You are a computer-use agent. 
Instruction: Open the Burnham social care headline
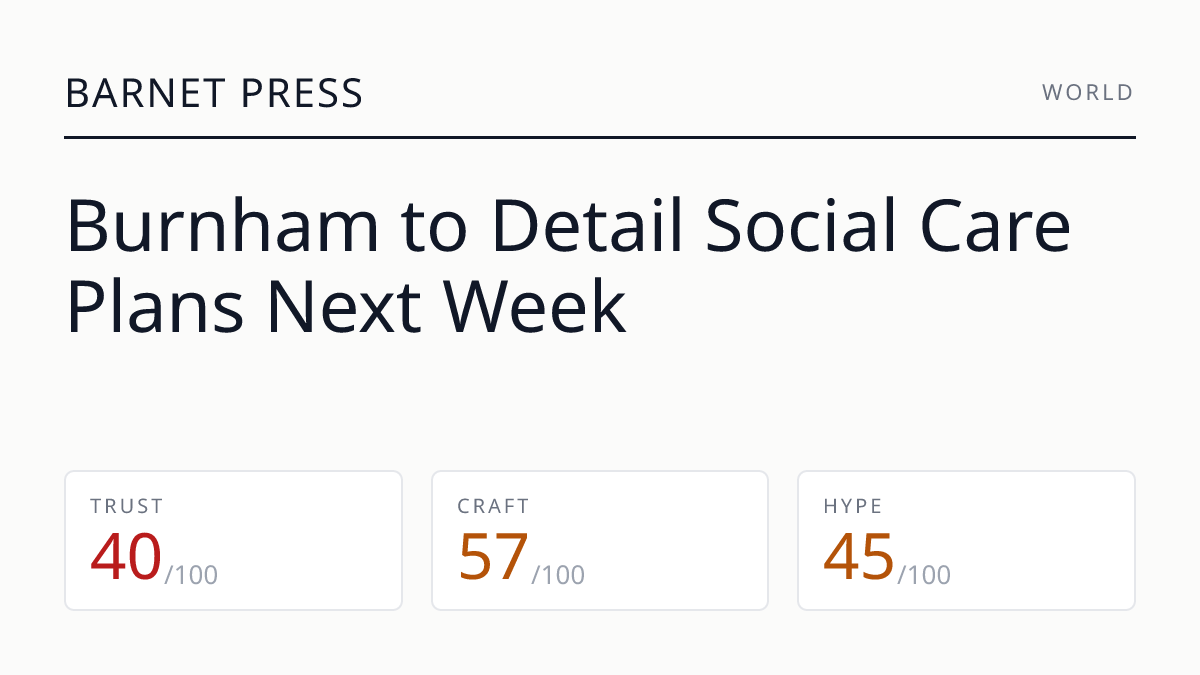click(x=568, y=267)
